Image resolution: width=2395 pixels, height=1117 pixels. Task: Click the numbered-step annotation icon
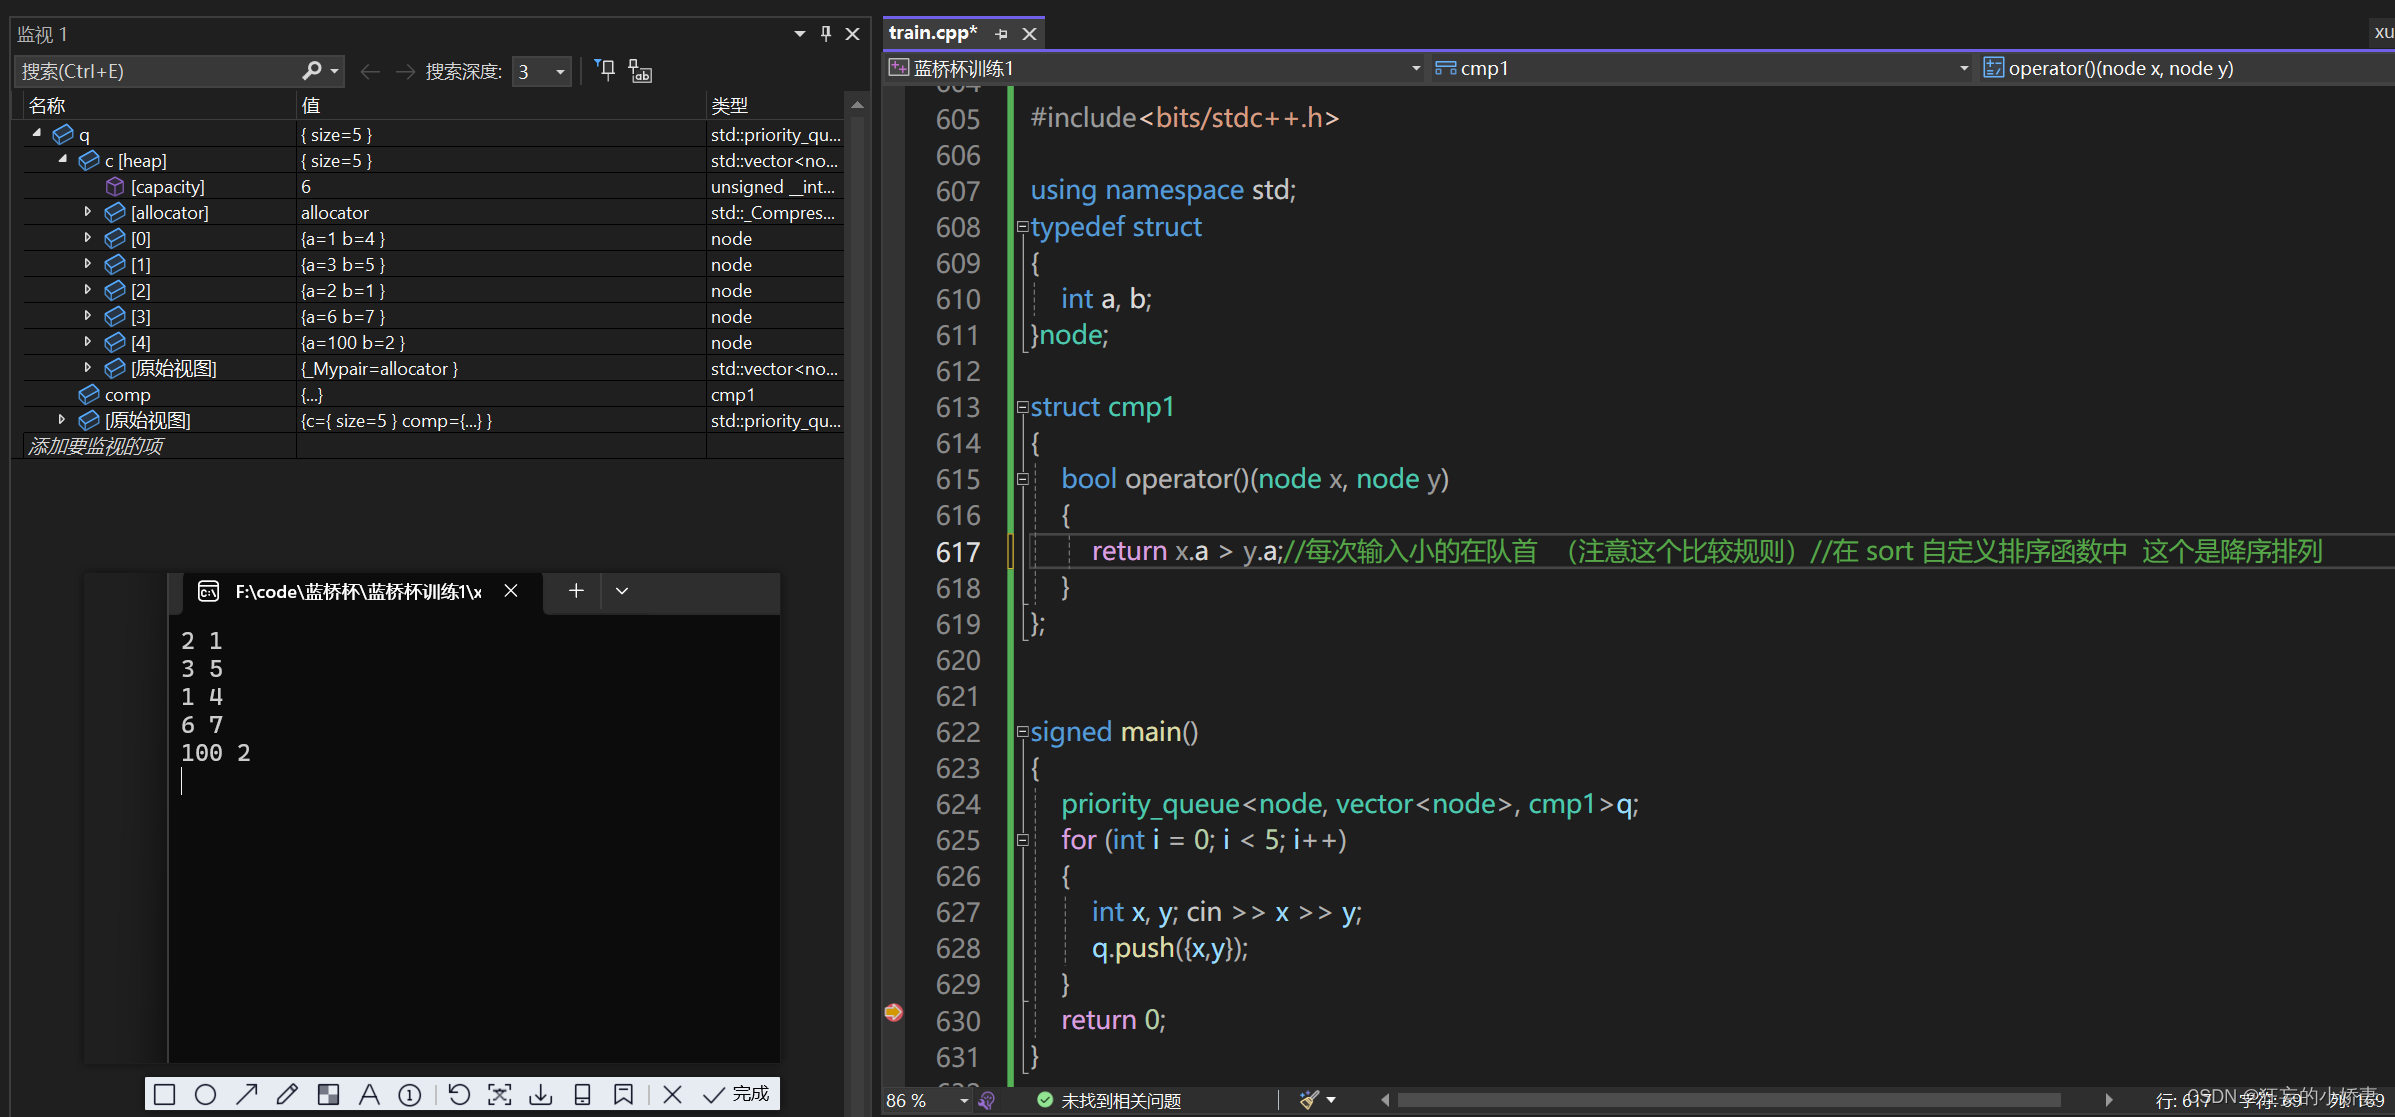(409, 1094)
